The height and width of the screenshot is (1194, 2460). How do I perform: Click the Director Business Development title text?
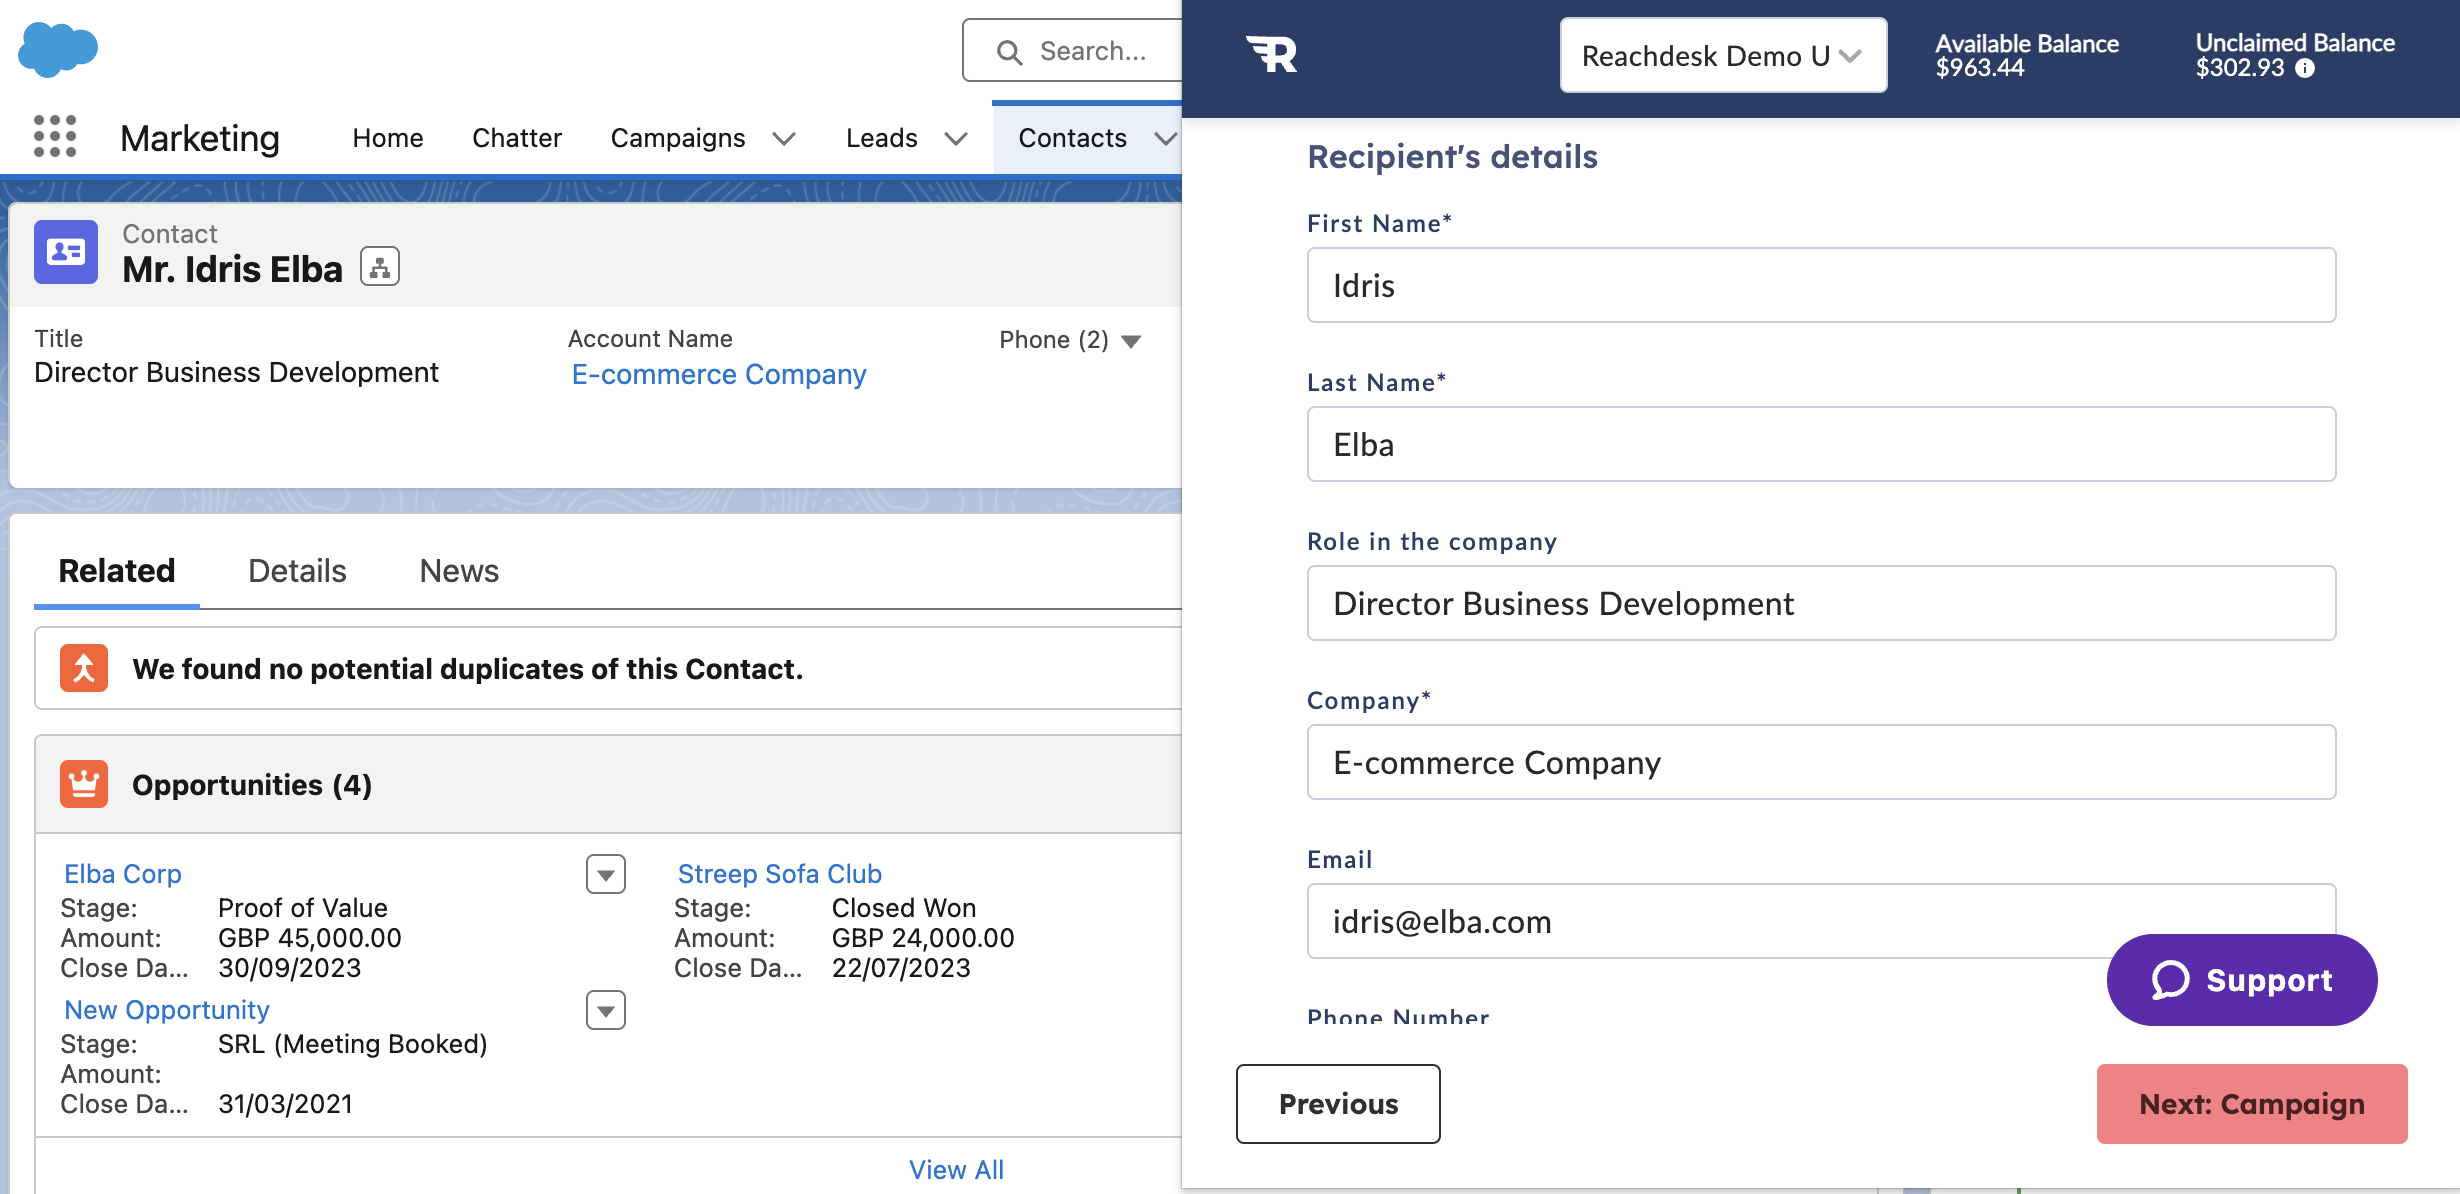pyautogui.click(x=236, y=373)
